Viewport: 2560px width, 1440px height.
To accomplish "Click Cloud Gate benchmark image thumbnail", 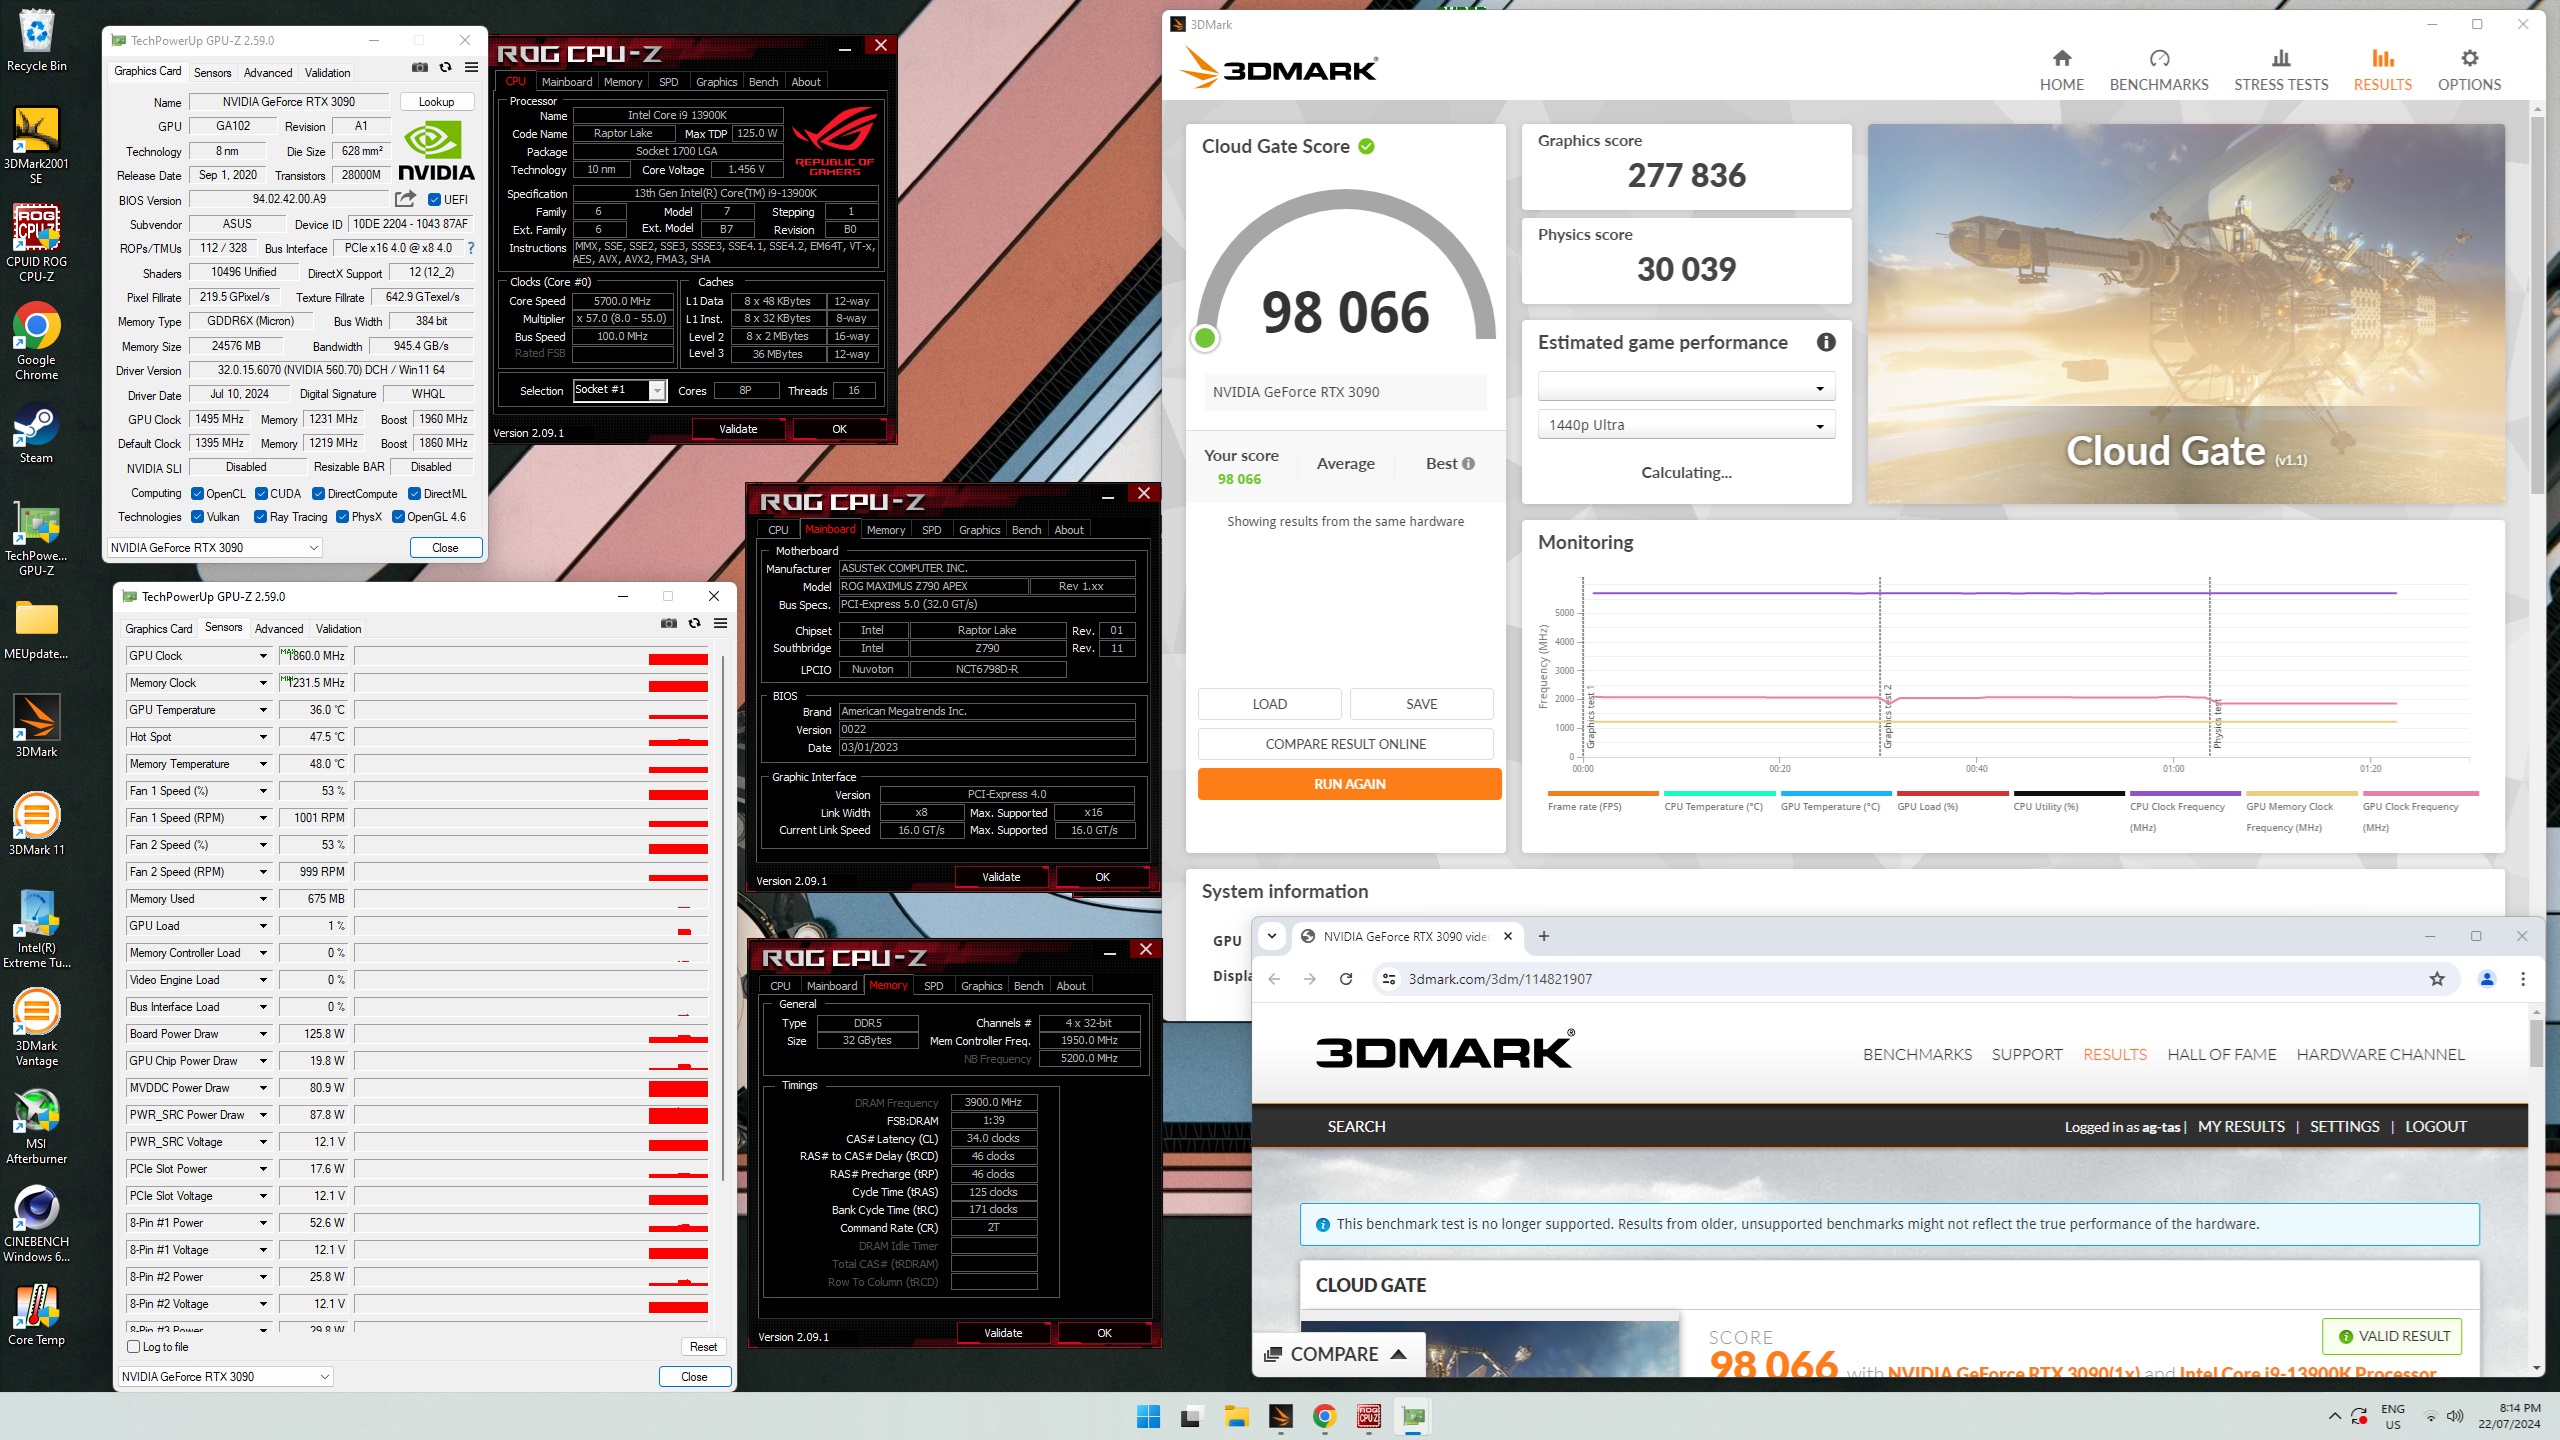I will coord(2186,314).
